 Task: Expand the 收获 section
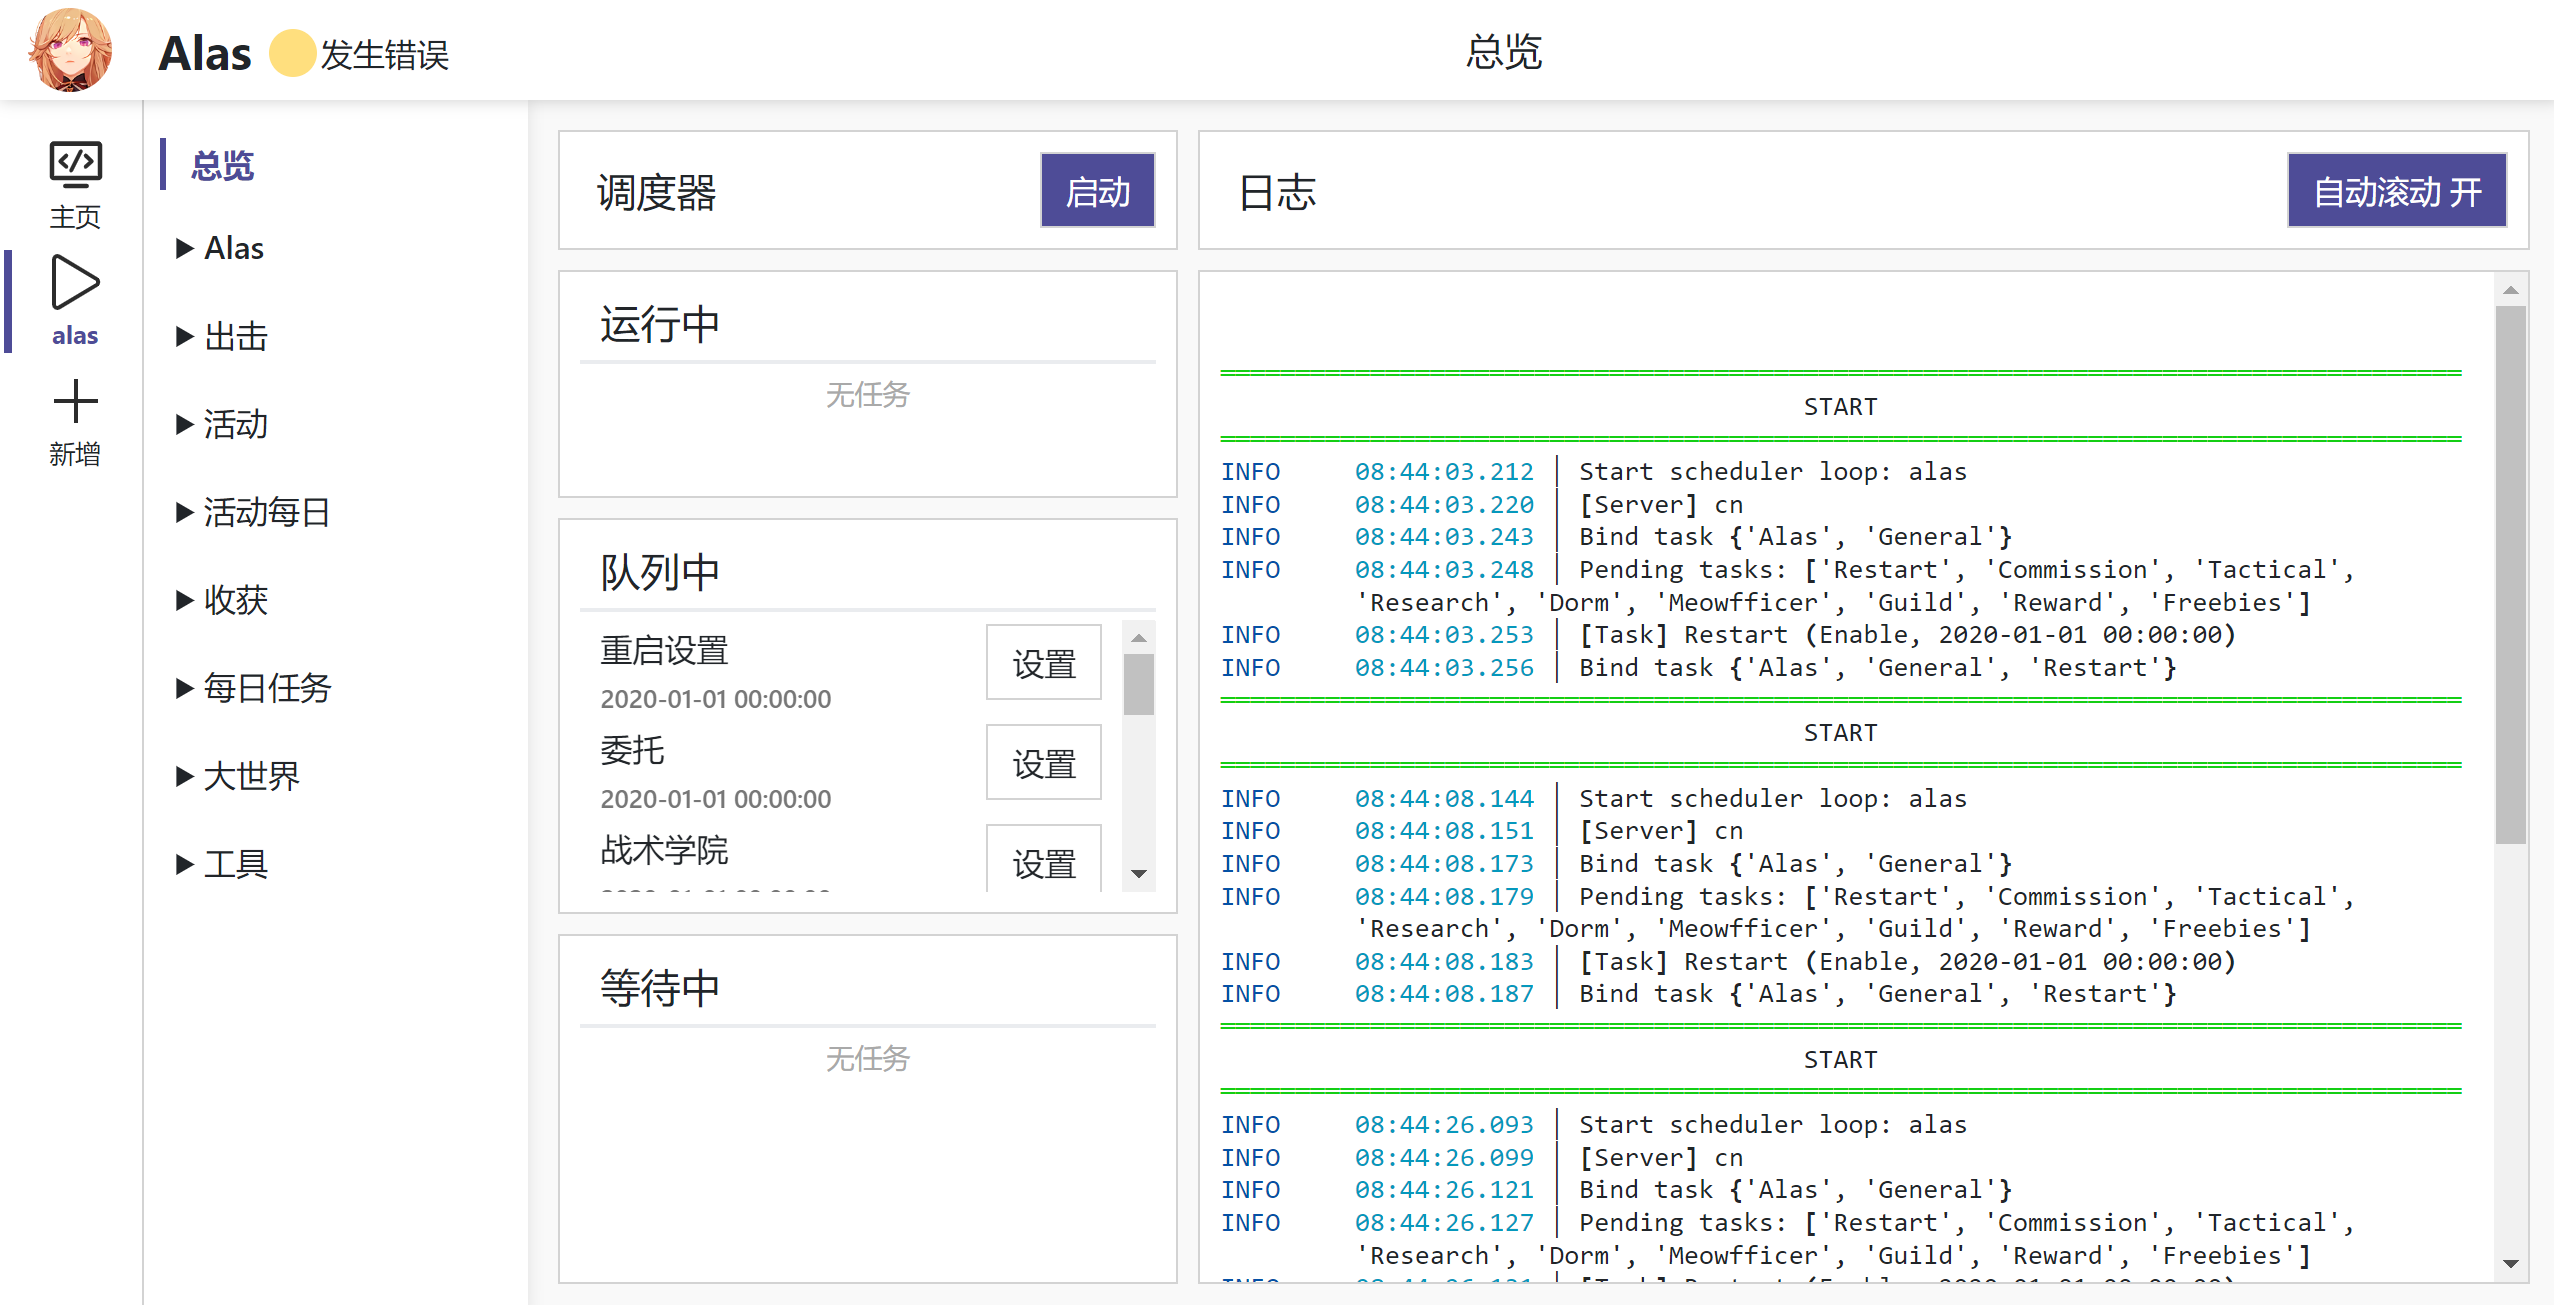coord(235,600)
